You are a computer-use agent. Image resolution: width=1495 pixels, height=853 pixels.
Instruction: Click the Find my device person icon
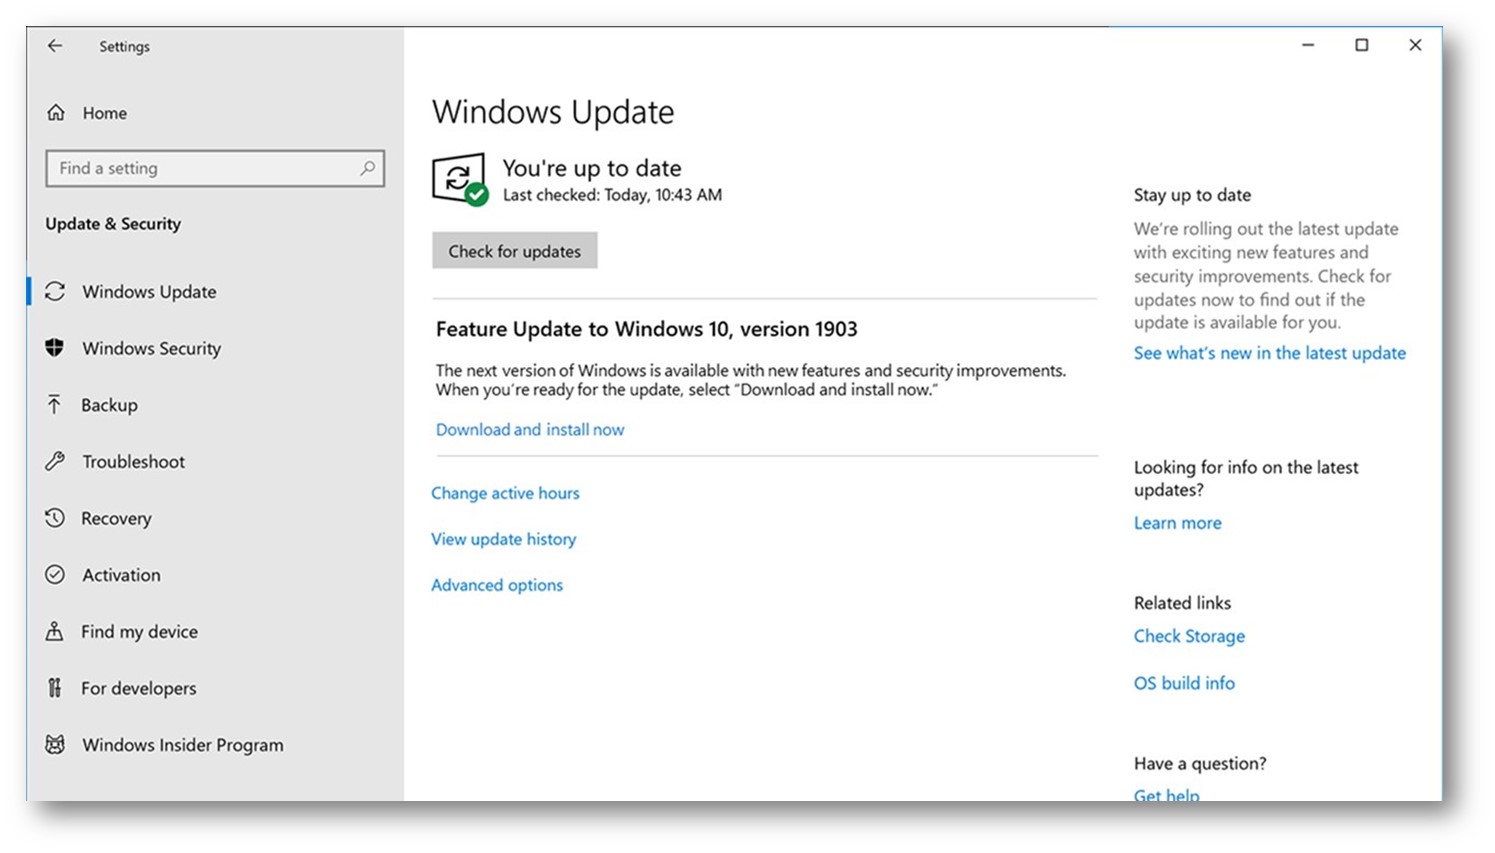point(55,631)
